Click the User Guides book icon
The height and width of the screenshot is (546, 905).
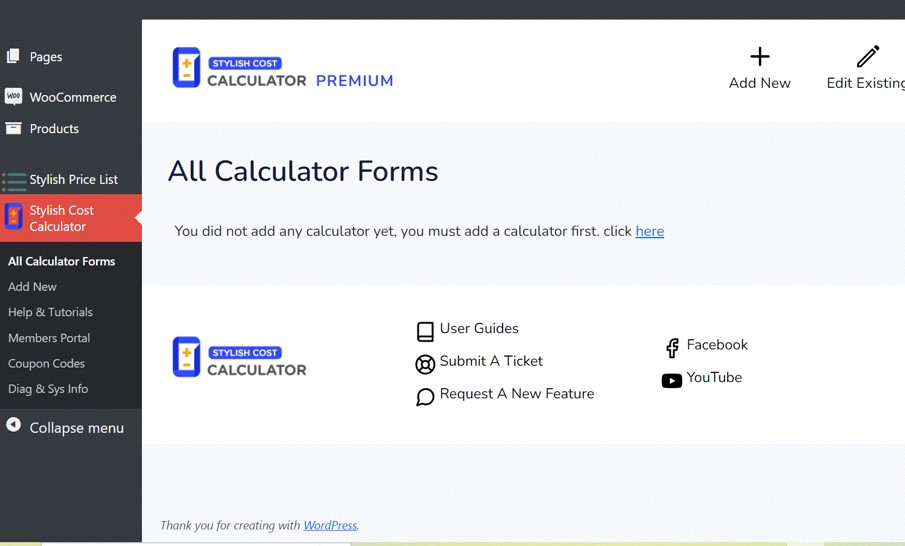click(425, 332)
